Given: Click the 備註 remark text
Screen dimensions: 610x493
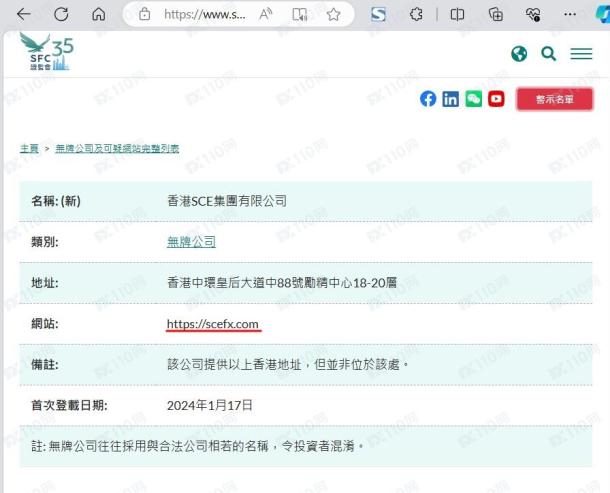Looking at the screenshot, I should (288, 365).
